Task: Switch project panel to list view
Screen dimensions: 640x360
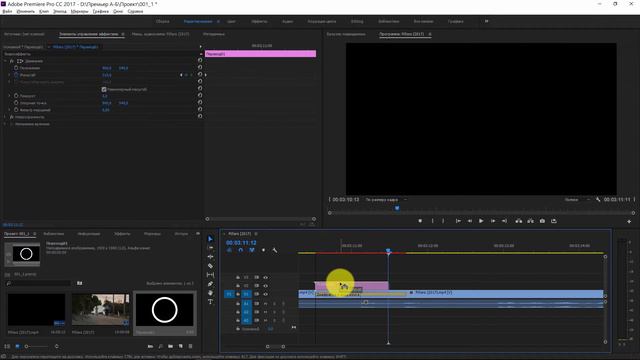Action: click(x=7, y=346)
